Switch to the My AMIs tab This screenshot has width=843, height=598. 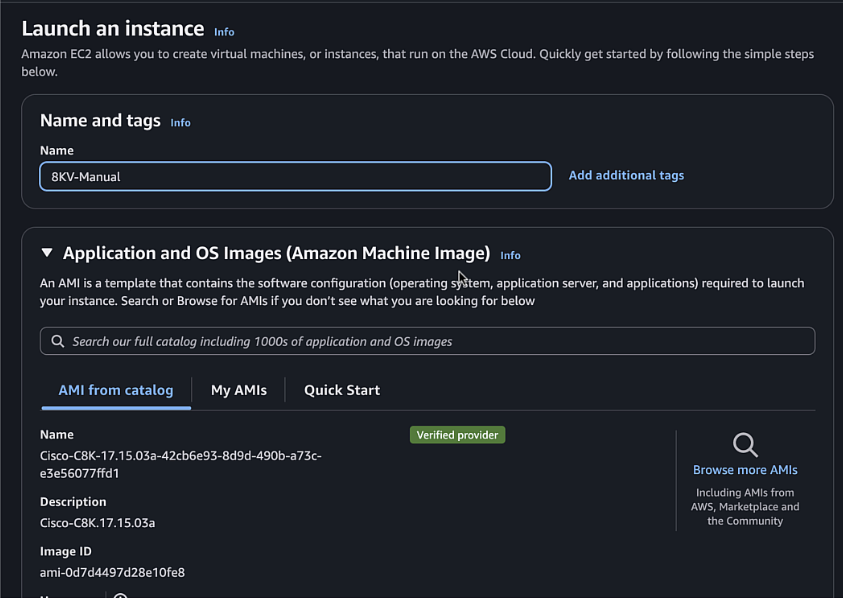(239, 390)
